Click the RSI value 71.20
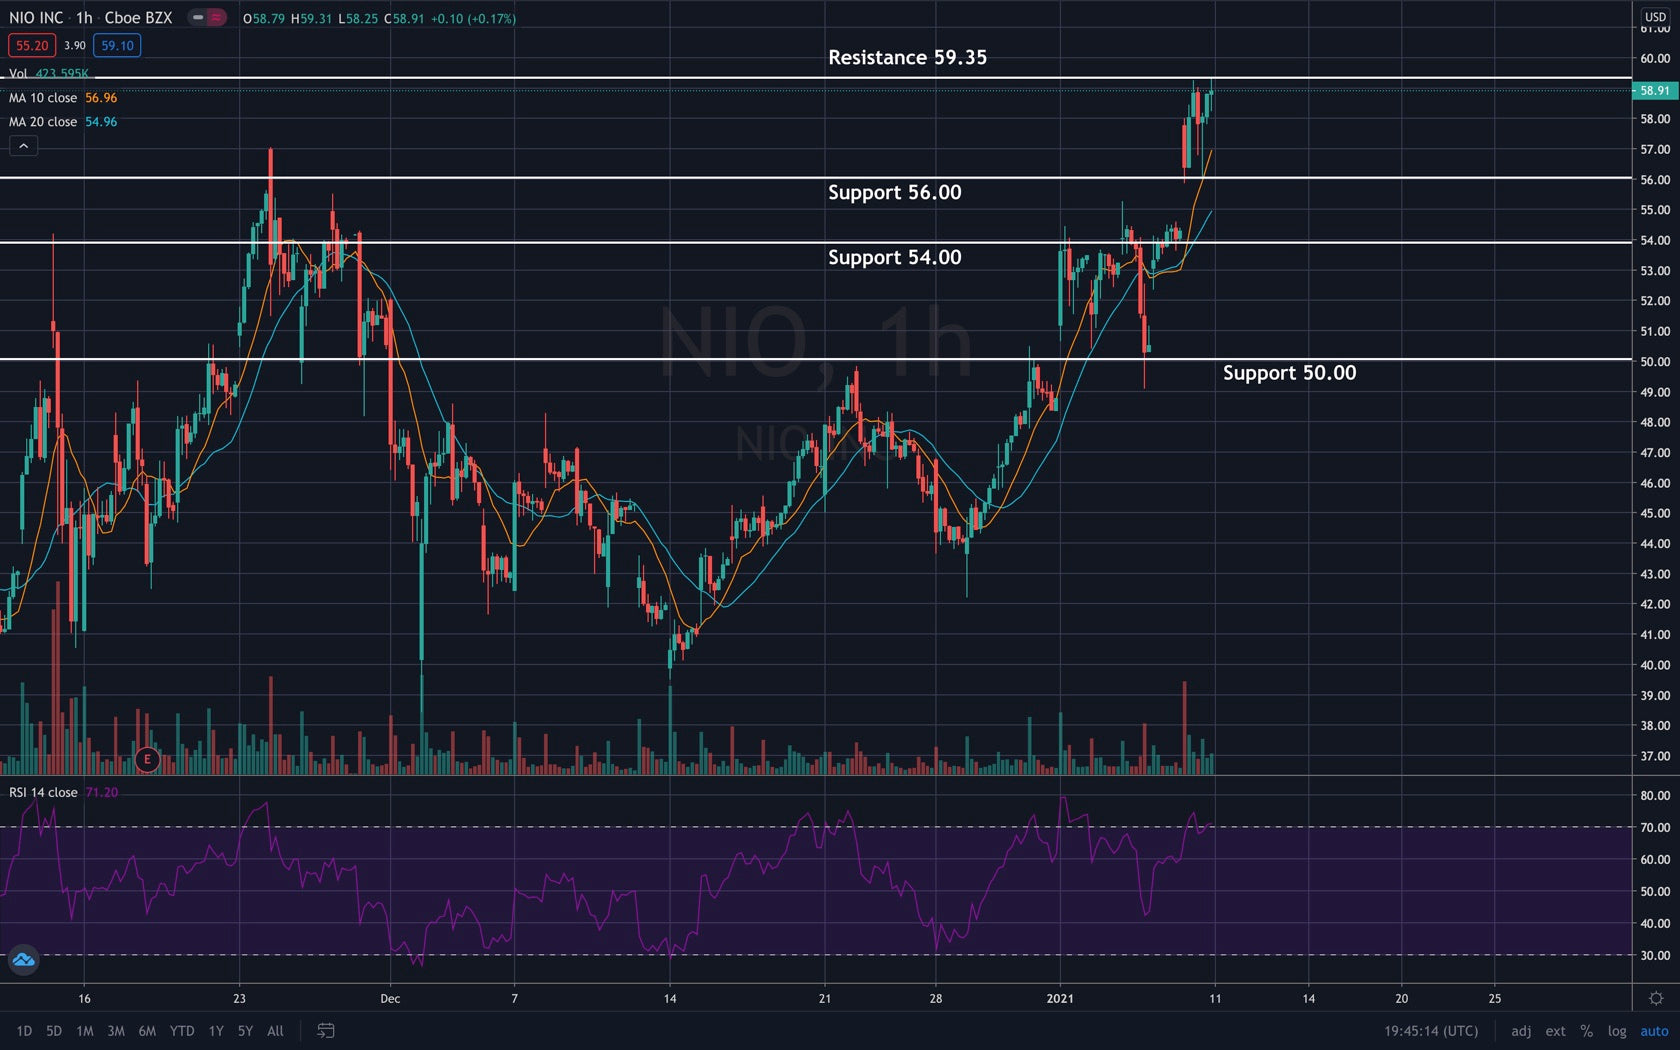The image size is (1680, 1050). click(102, 792)
